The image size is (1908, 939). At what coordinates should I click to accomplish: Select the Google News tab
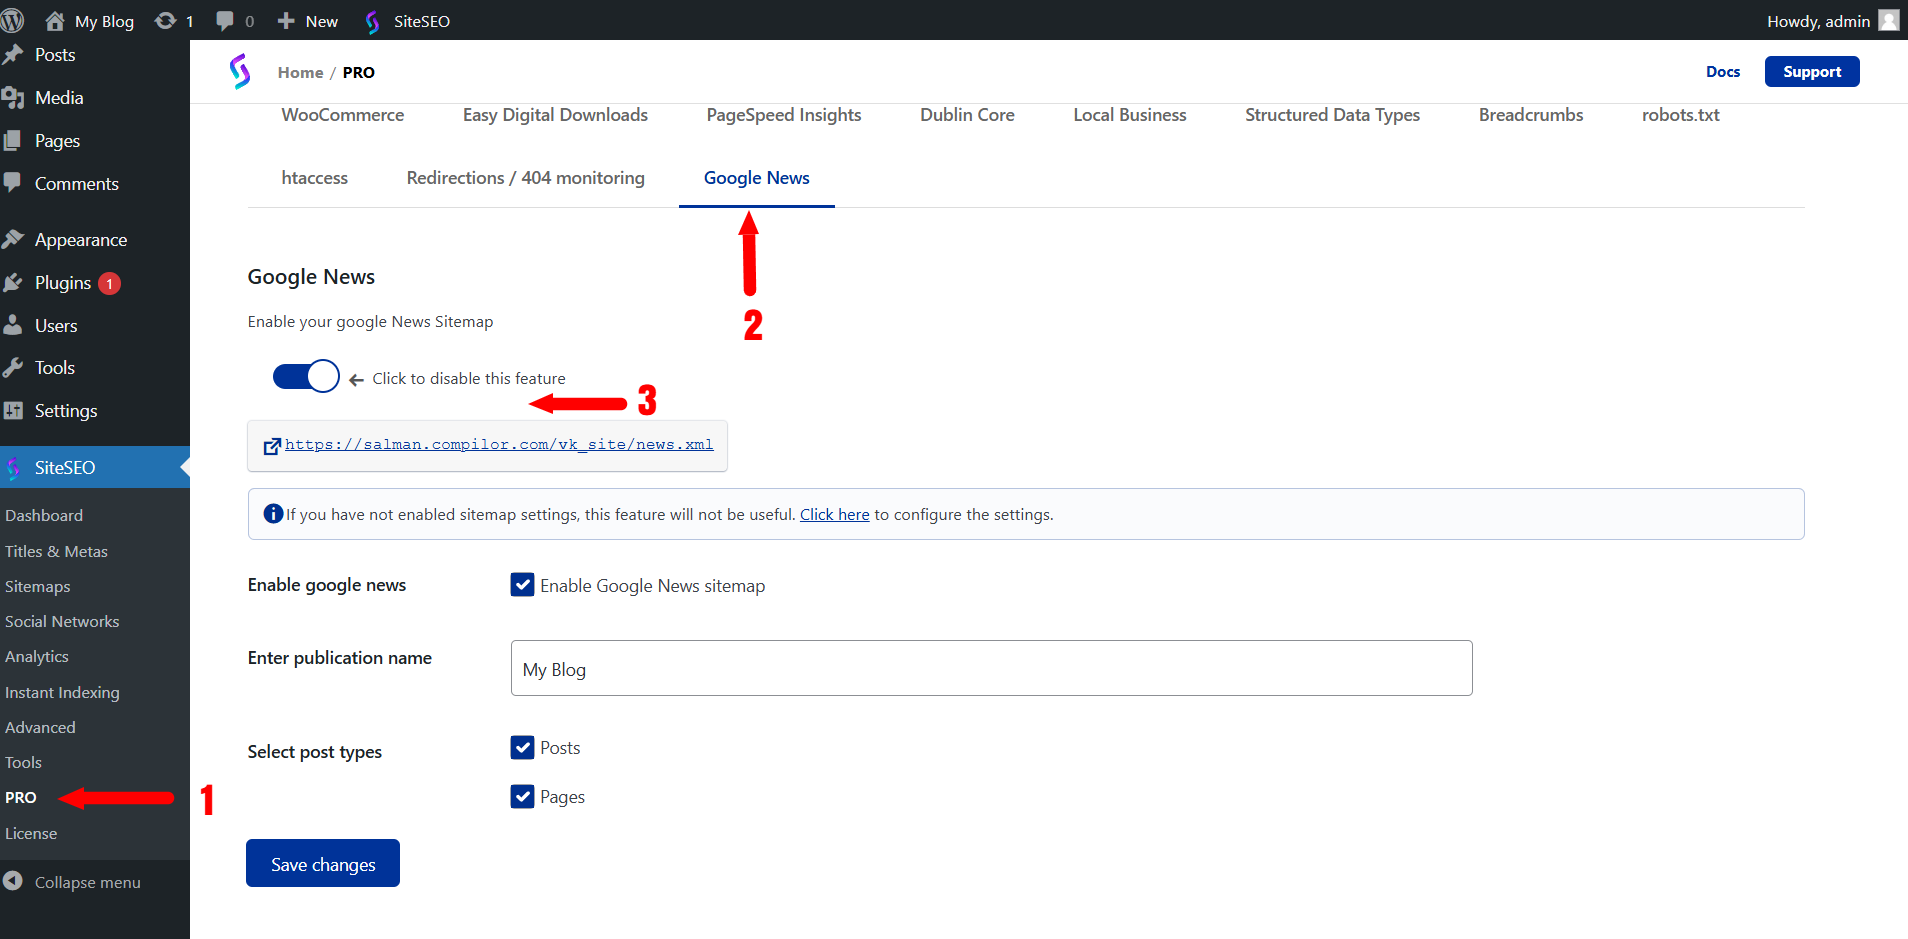pos(757,178)
